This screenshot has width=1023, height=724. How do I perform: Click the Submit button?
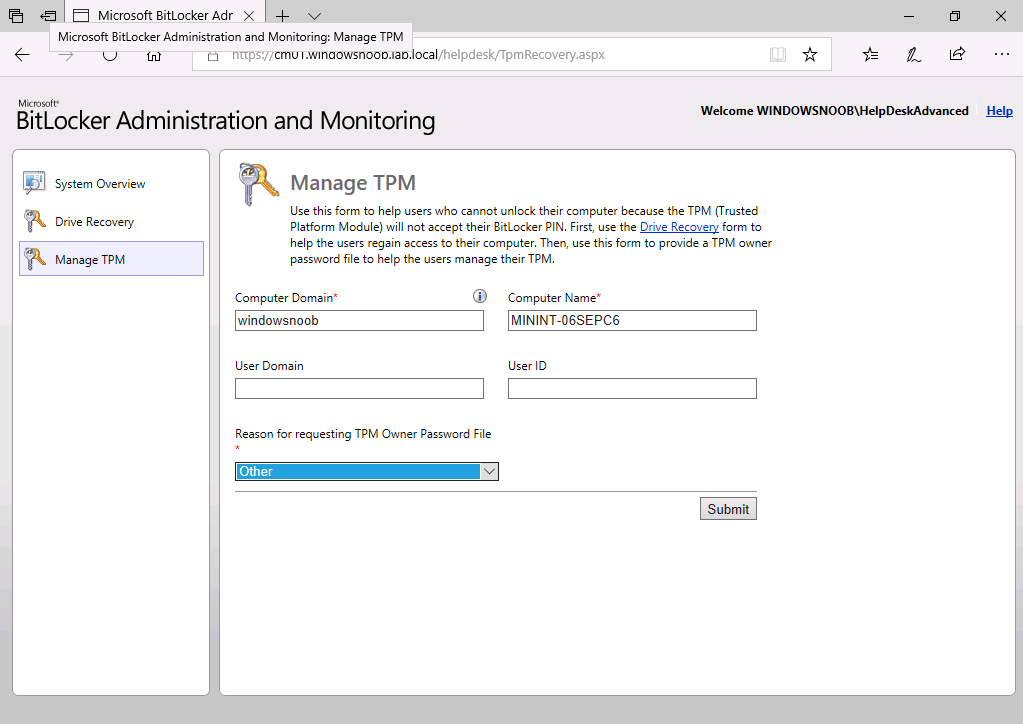click(x=728, y=509)
